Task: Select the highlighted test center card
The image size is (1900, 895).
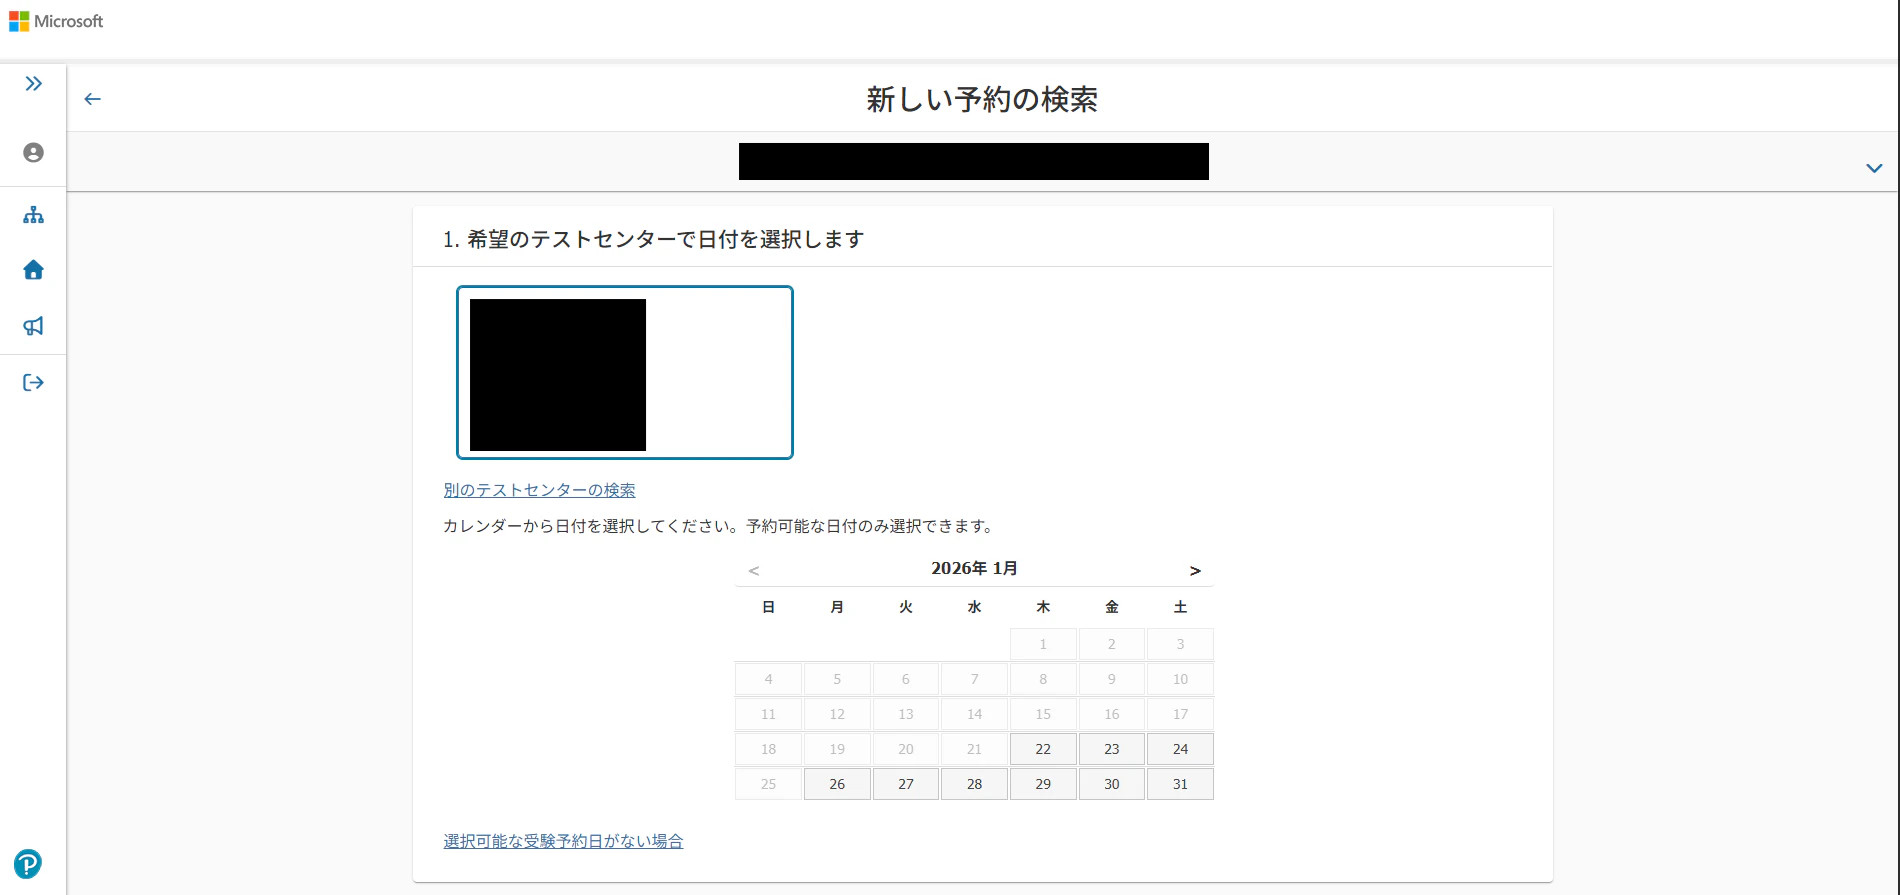Action: point(625,373)
